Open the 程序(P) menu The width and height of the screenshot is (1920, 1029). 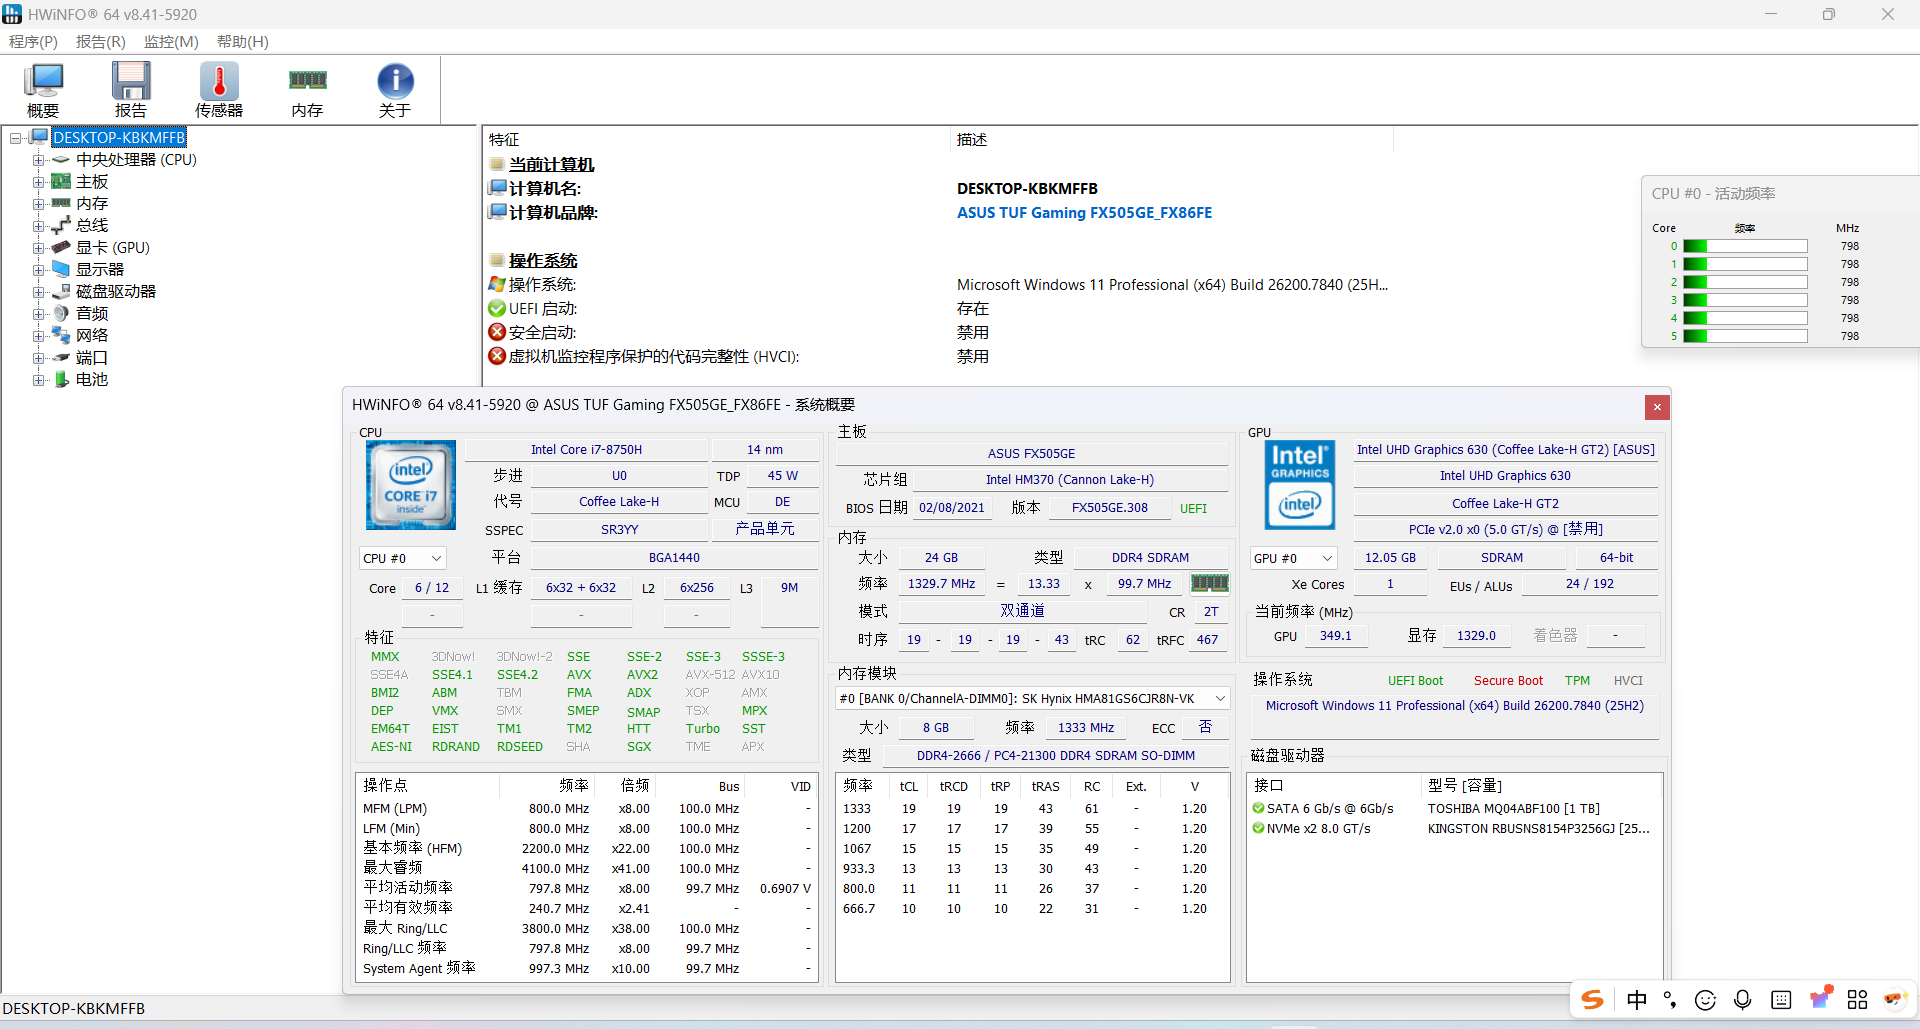(33, 42)
